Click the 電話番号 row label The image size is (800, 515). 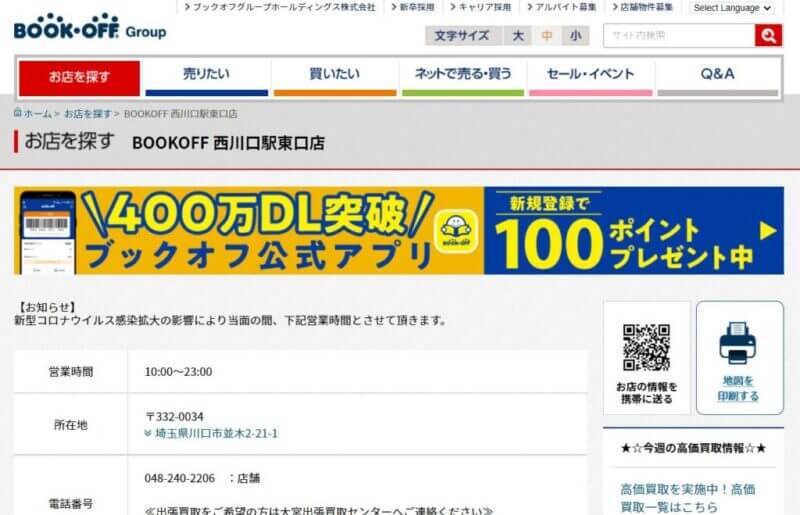[71, 504]
